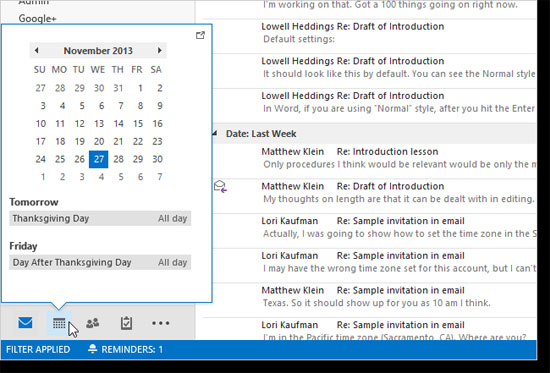Open the Day After Thanksgiving Day event
This screenshot has height=373, width=550.
click(100, 262)
